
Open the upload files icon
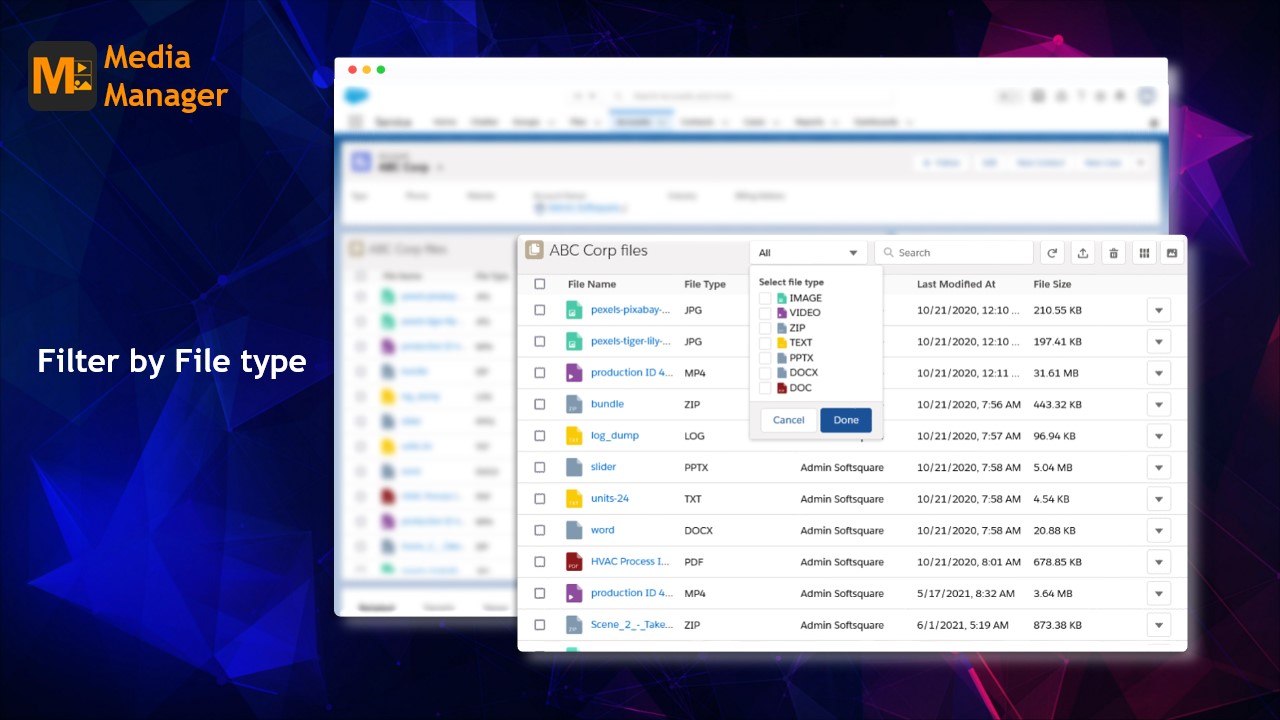(x=1082, y=252)
